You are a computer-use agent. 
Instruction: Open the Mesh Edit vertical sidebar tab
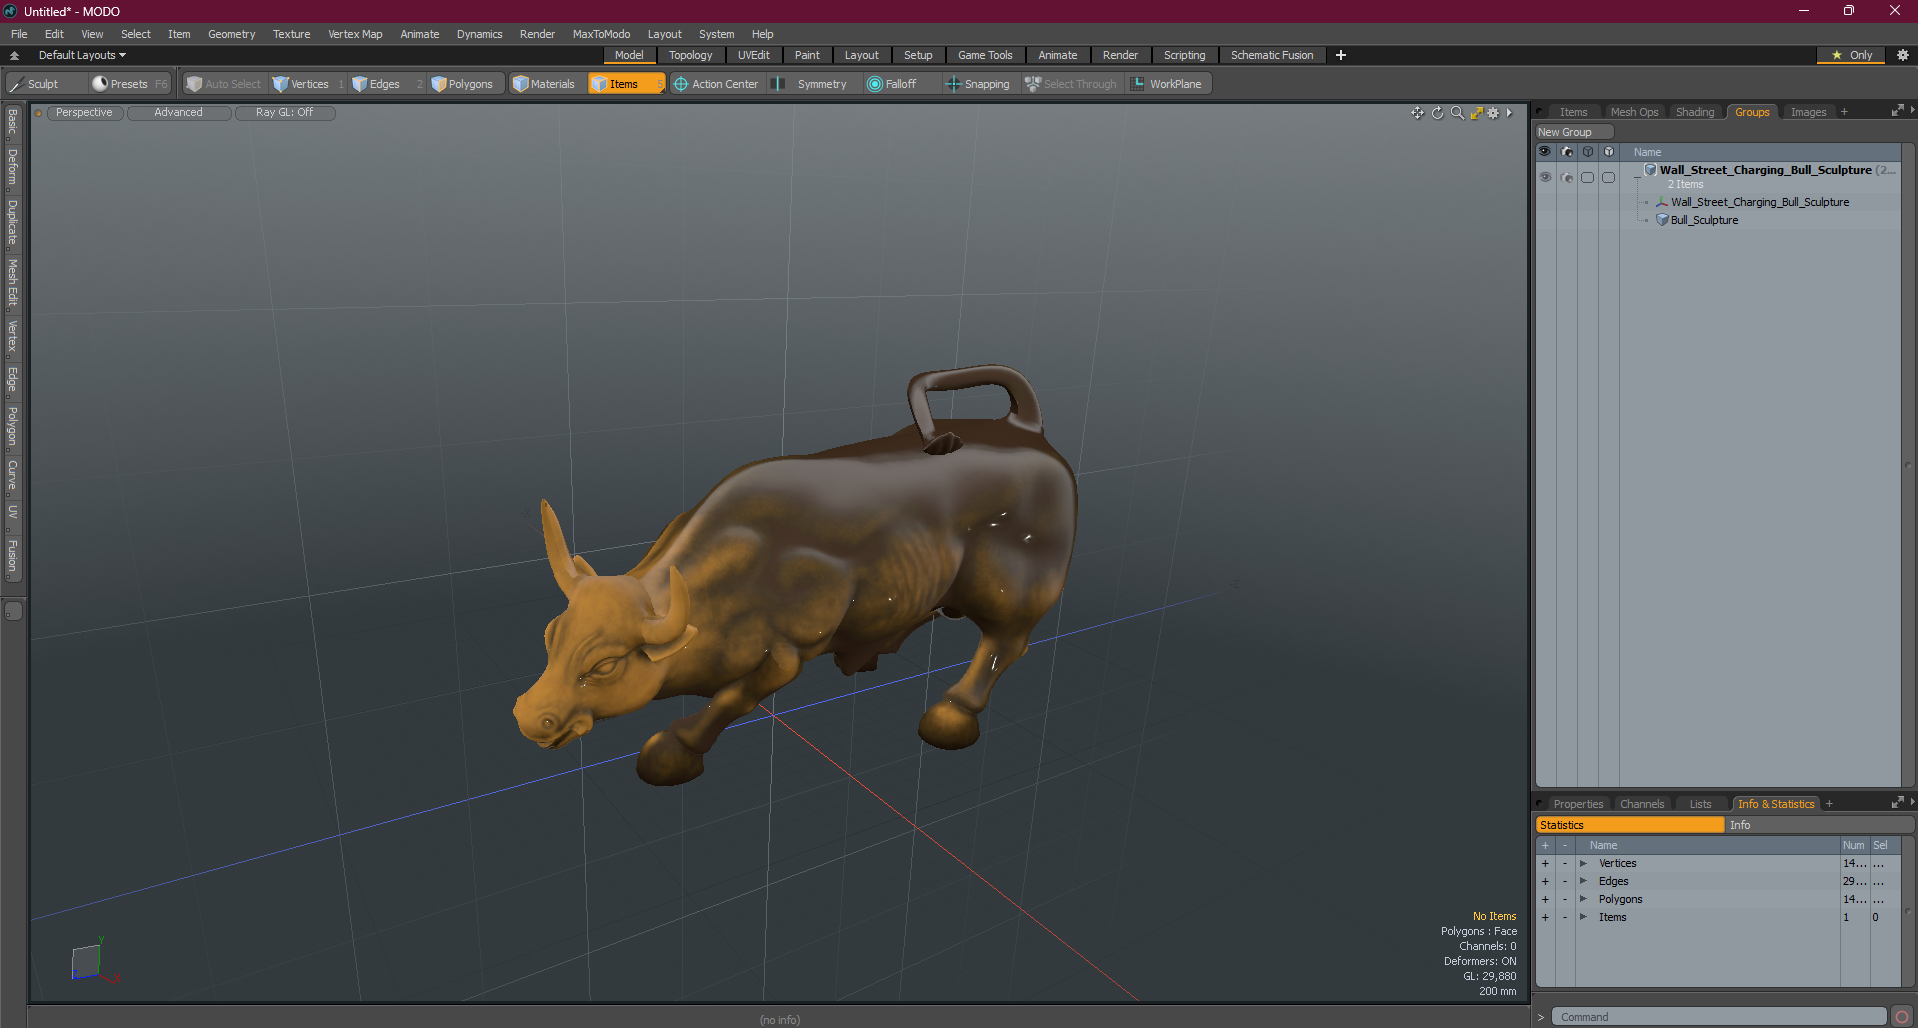(13, 283)
